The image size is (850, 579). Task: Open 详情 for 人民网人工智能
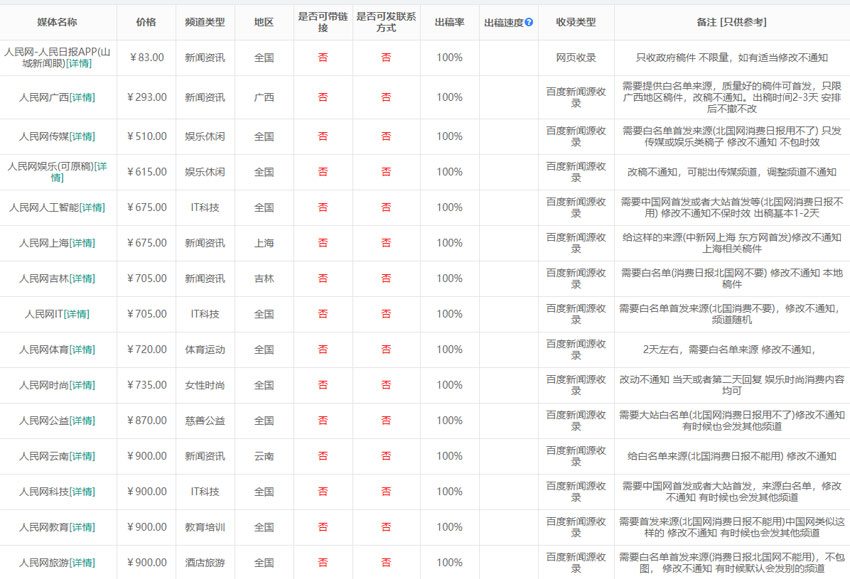[x=91, y=208]
